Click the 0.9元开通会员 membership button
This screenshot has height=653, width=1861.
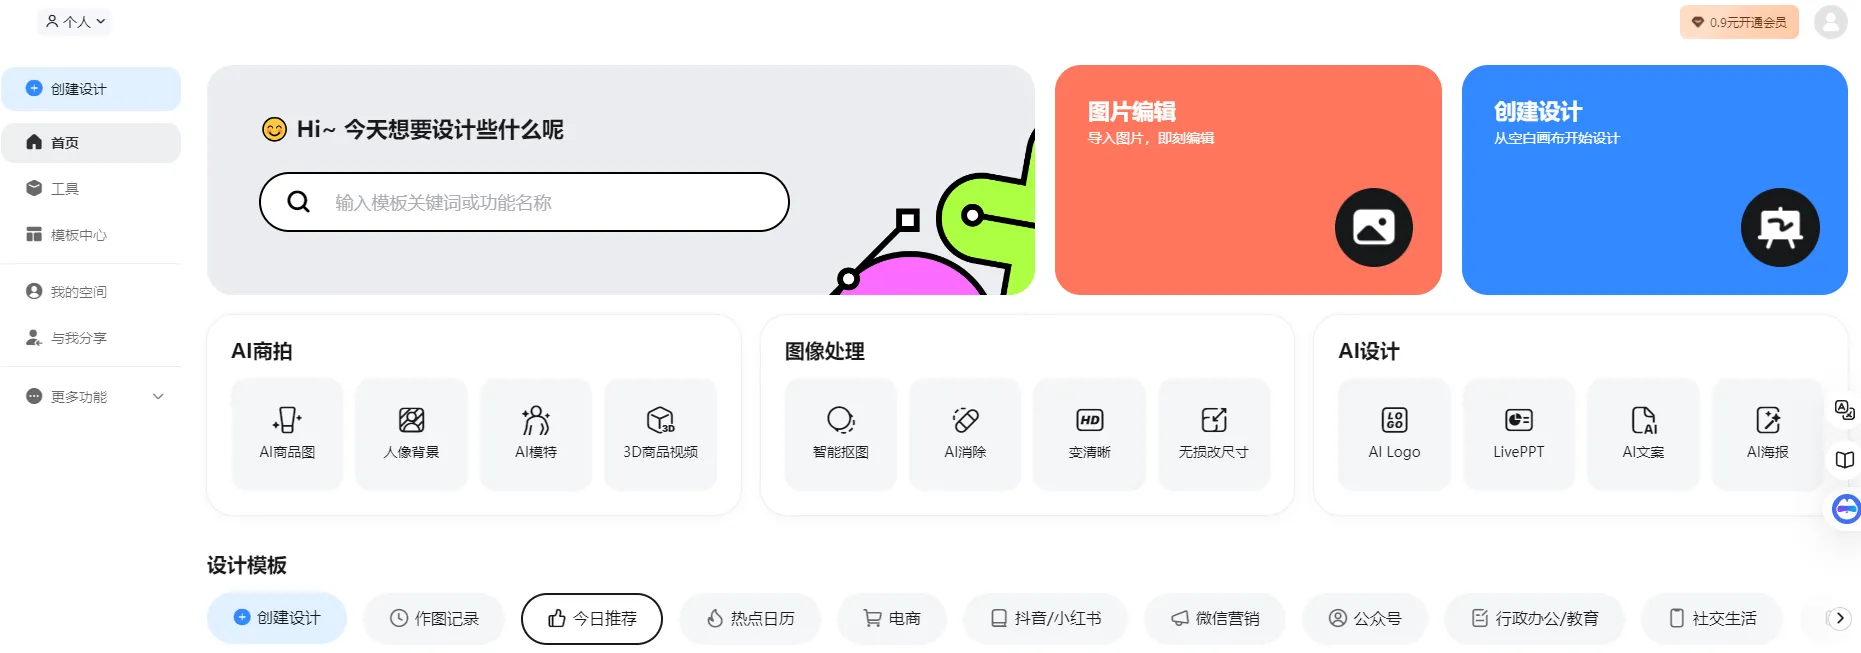pyautogui.click(x=1739, y=22)
